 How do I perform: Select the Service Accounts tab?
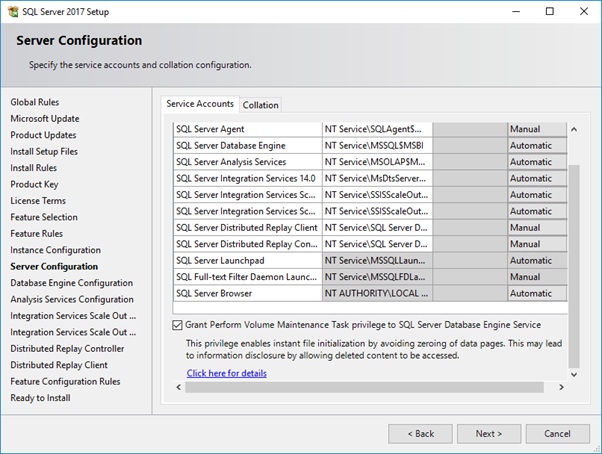click(200, 104)
